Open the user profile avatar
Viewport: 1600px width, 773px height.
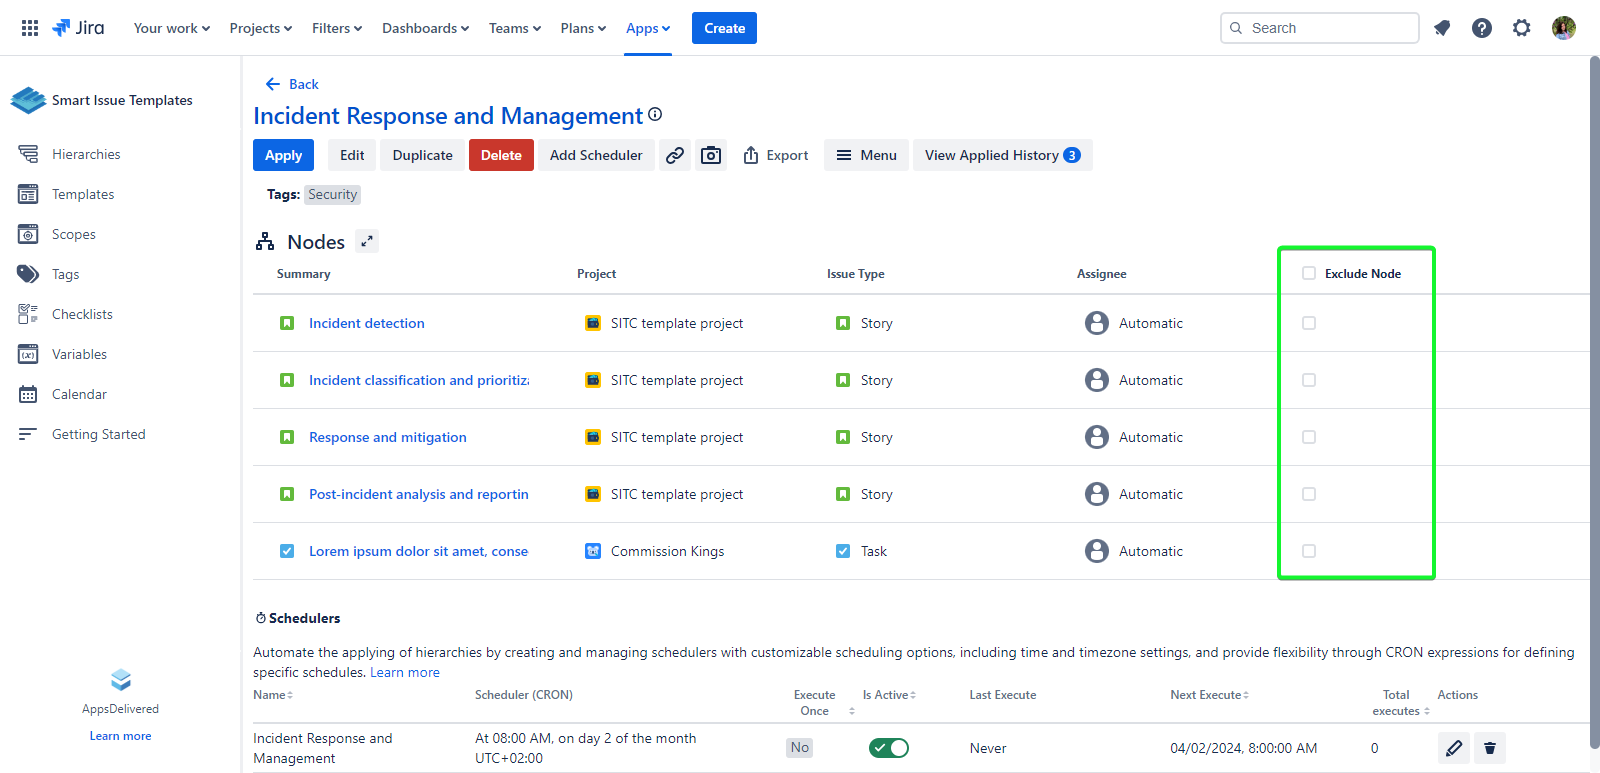coord(1564,28)
